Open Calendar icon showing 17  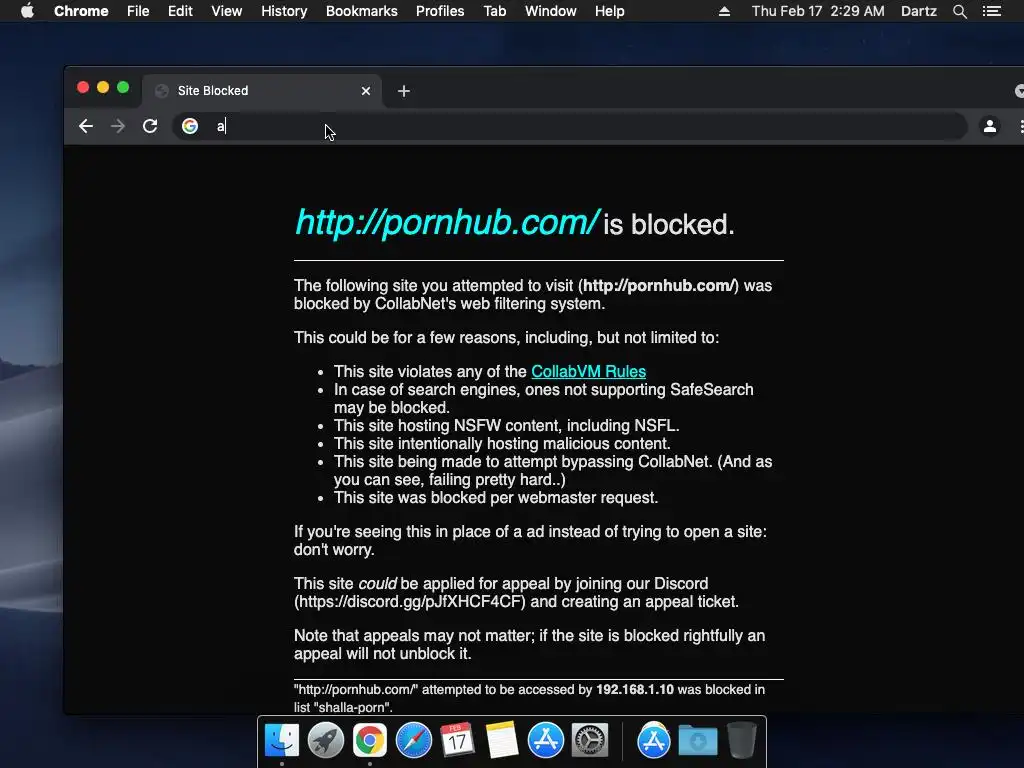pyautogui.click(x=457, y=741)
